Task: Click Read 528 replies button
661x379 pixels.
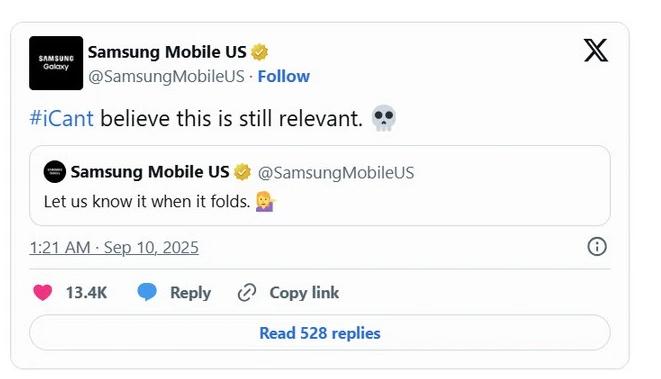Action: click(320, 333)
